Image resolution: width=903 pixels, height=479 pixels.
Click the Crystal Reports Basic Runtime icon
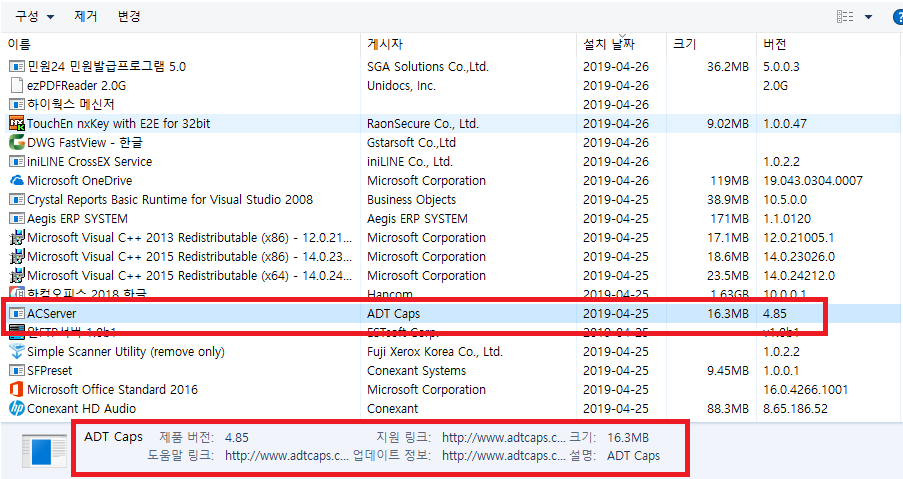(17, 200)
